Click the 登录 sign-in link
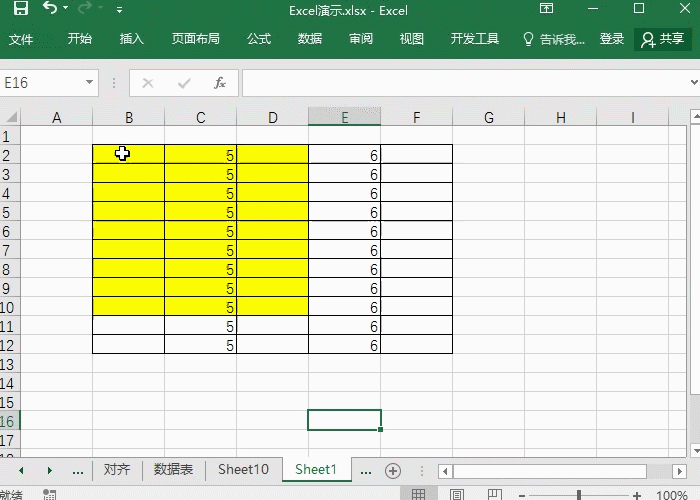700x500 pixels. (x=612, y=39)
